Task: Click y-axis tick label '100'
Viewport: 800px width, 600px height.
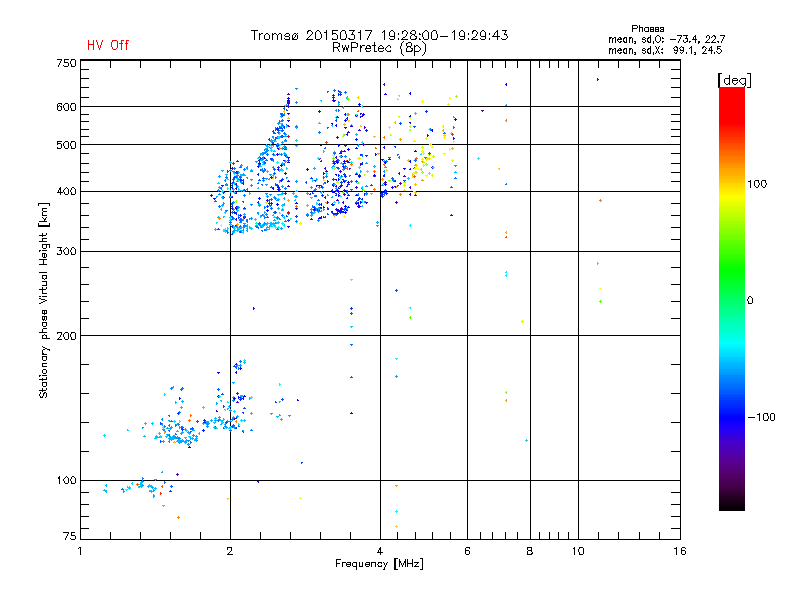Action: [66, 480]
